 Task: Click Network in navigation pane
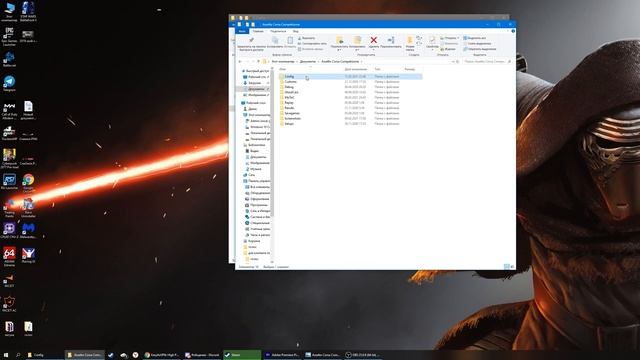click(x=251, y=175)
